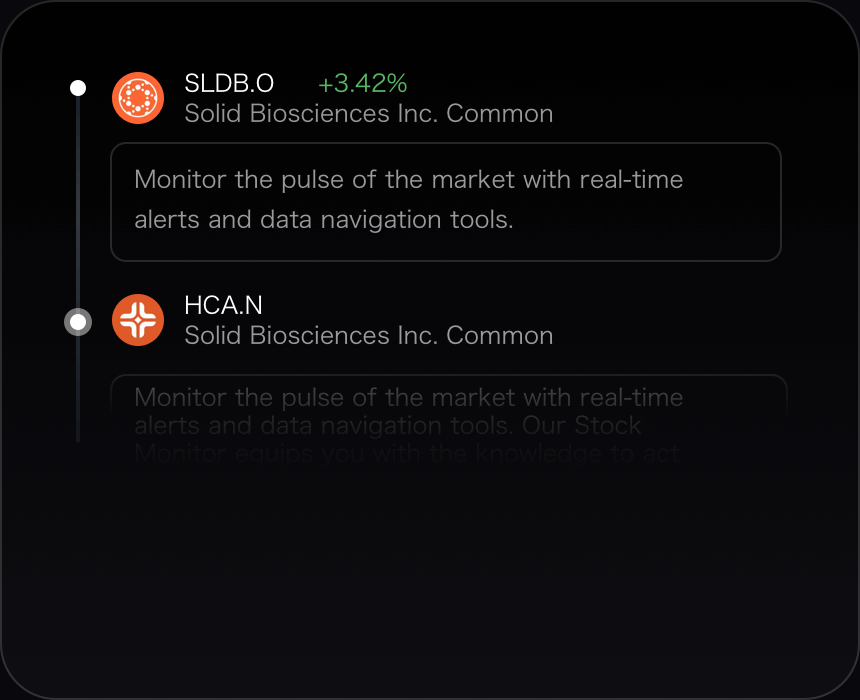The width and height of the screenshot is (860, 700).
Task: Click the SLDB.O orange circular logo
Action: [x=138, y=98]
